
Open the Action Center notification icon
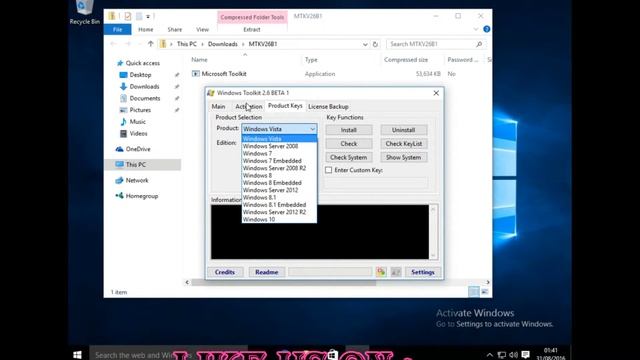click(526, 355)
